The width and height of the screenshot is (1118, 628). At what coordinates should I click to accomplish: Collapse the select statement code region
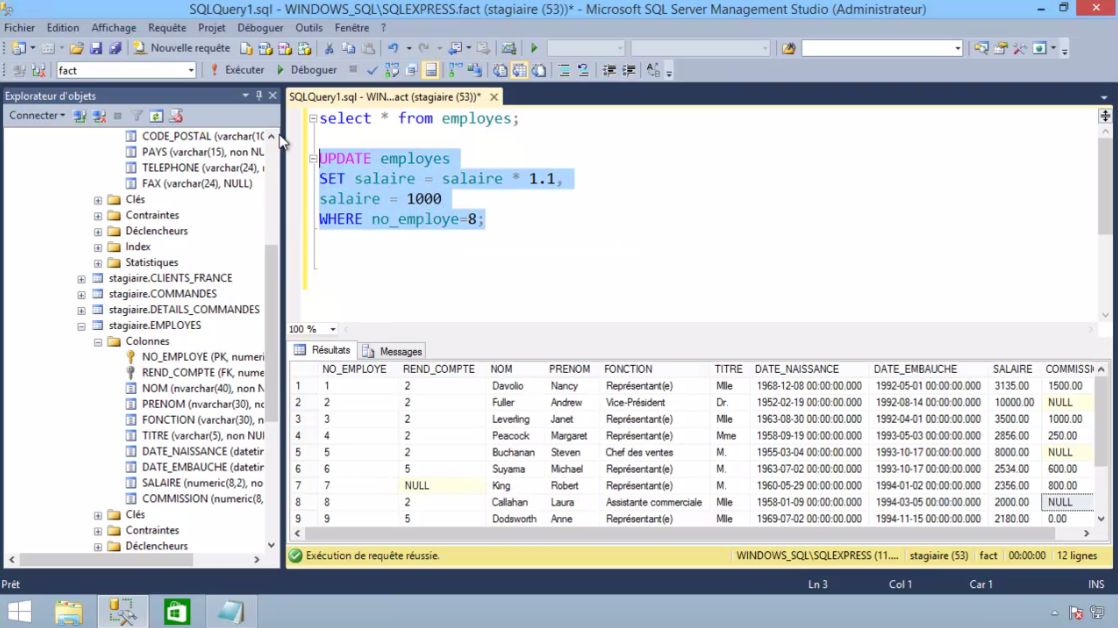tap(313, 117)
